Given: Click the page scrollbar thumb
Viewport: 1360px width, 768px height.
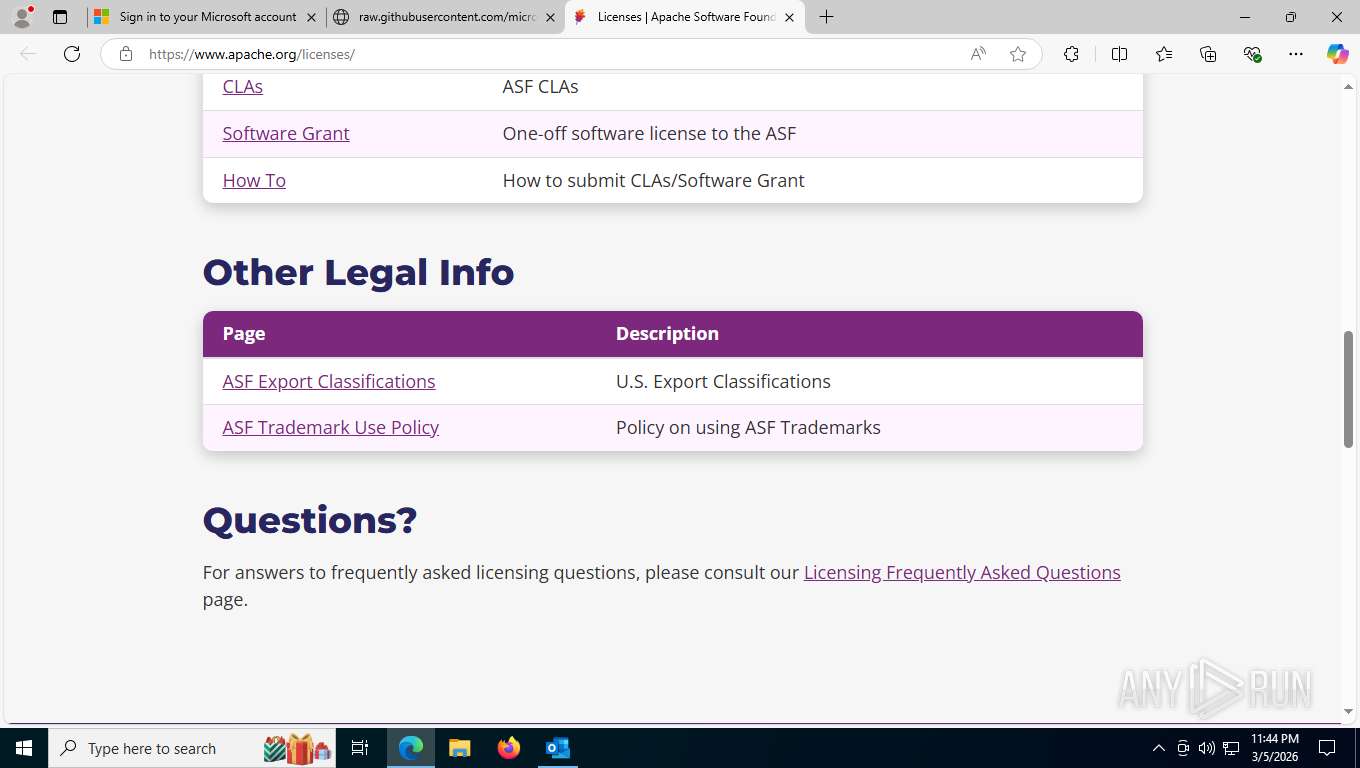Looking at the screenshot, I should click(x=1348, y=389).
